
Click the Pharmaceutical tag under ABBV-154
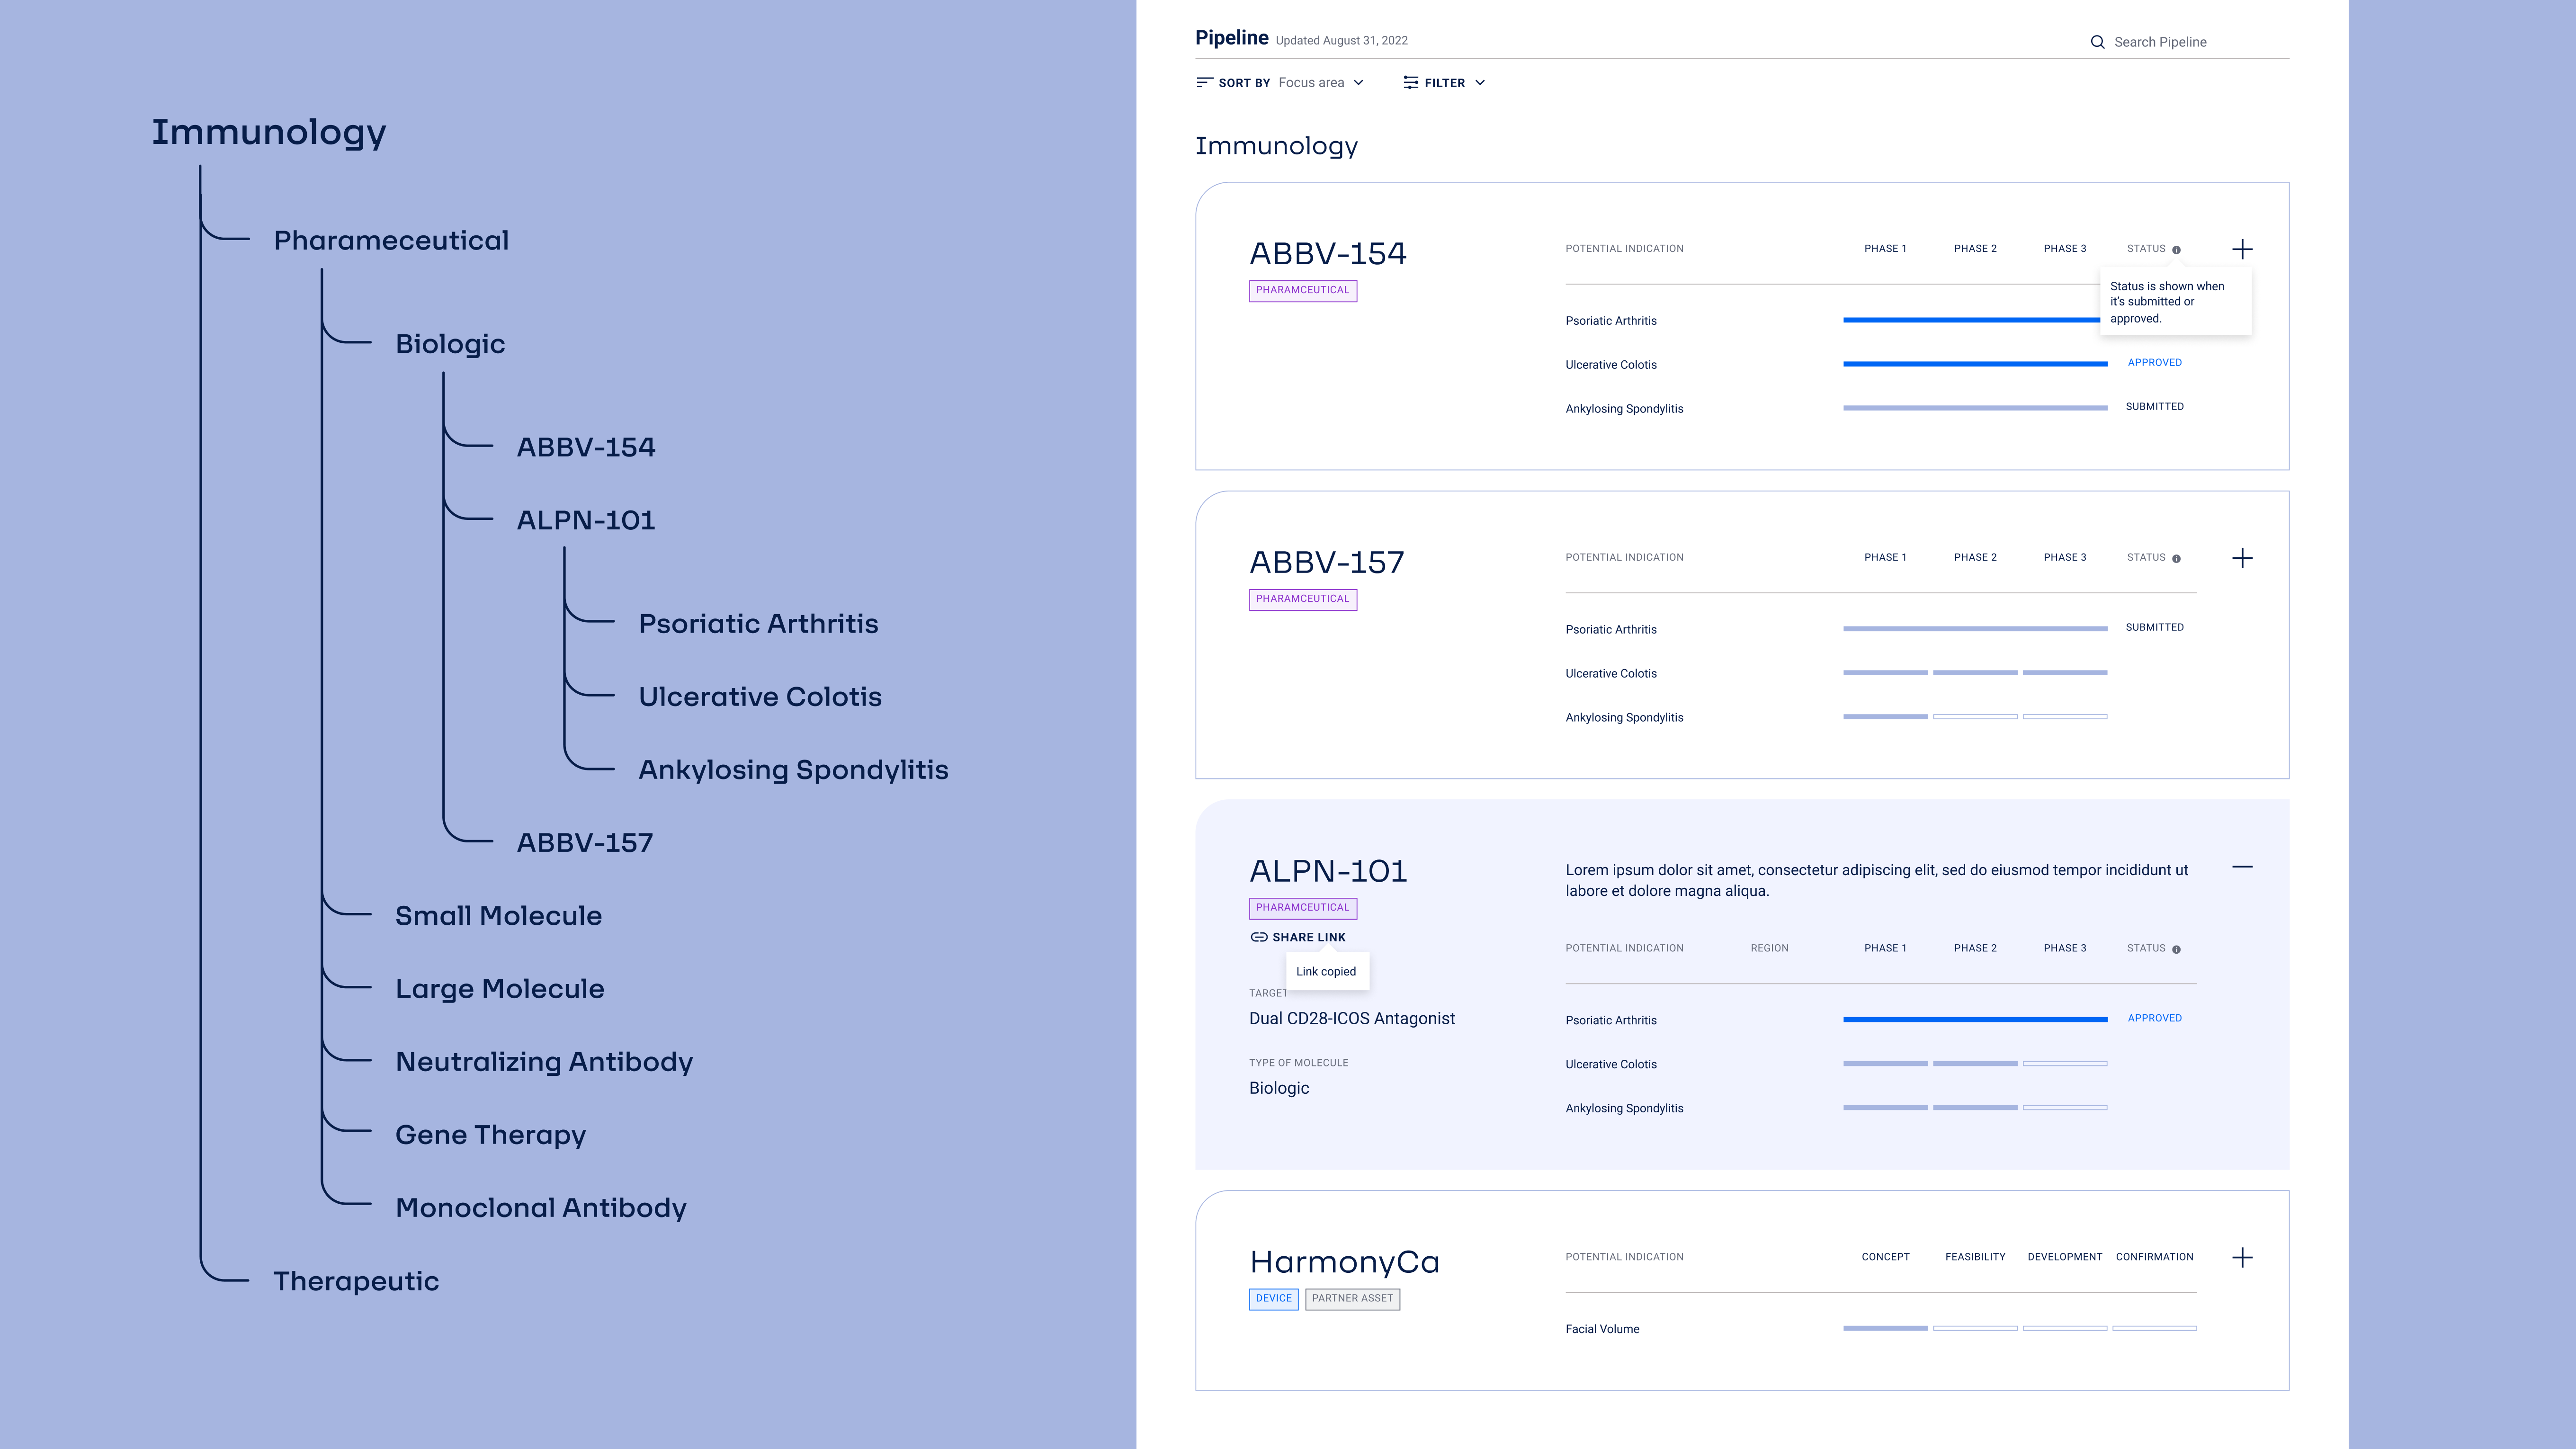(1302, 291)
